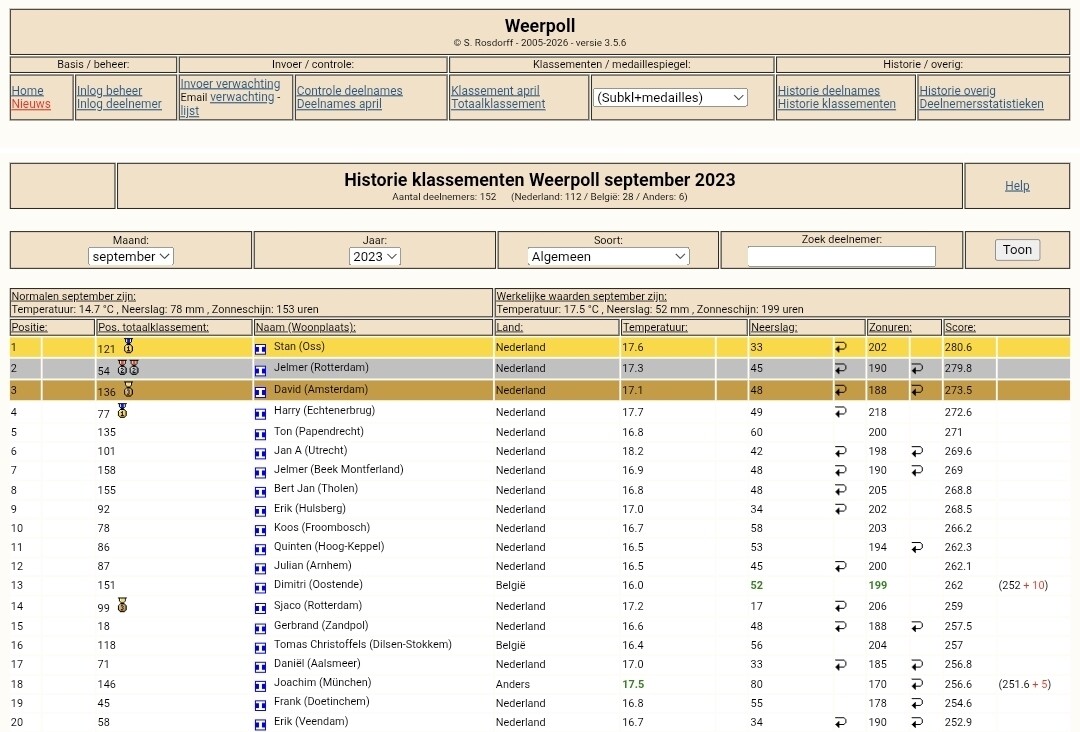Expand the Soort dropdown set to Algemeen
The height and width of the screenshot is (732, 1080).
pyautogui.click(x=608, y=256)
